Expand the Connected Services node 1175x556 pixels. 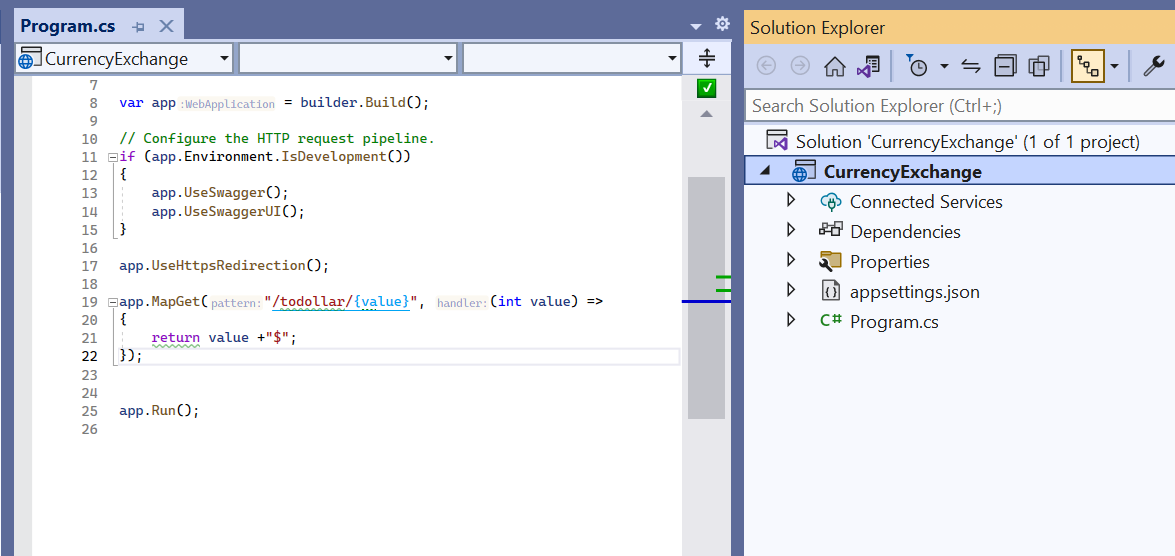pyautogui.click(x=791, y=201)
